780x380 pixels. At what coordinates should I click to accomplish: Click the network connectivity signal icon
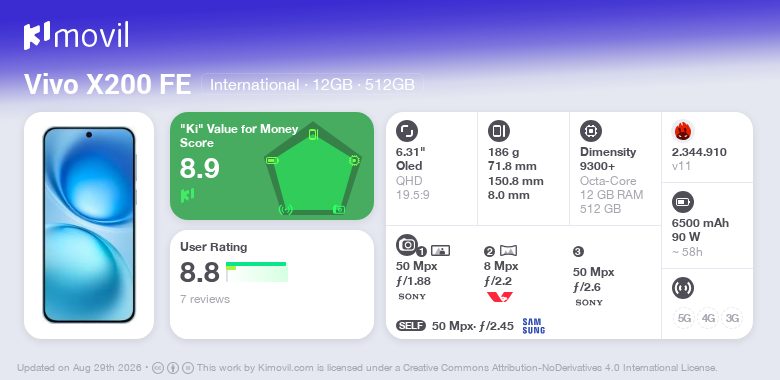(682, 287)
